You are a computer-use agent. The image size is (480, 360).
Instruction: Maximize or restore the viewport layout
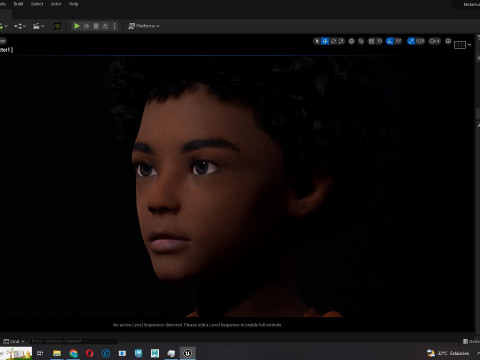448,41
